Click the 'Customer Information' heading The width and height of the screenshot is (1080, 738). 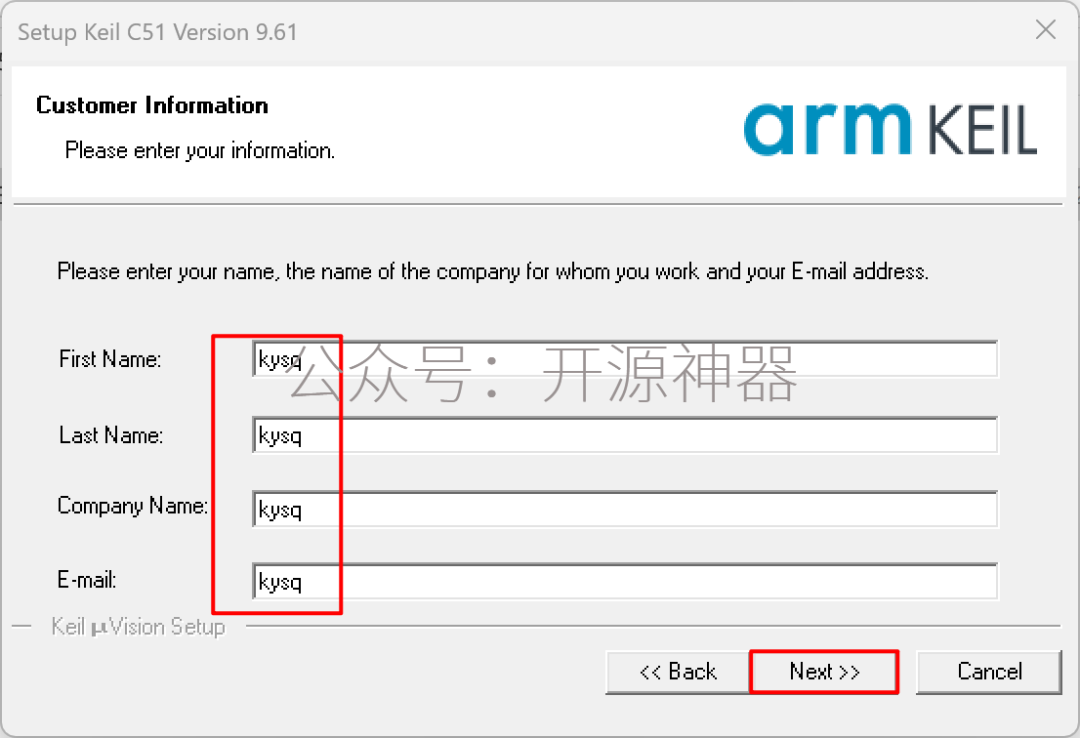(152, 105)
